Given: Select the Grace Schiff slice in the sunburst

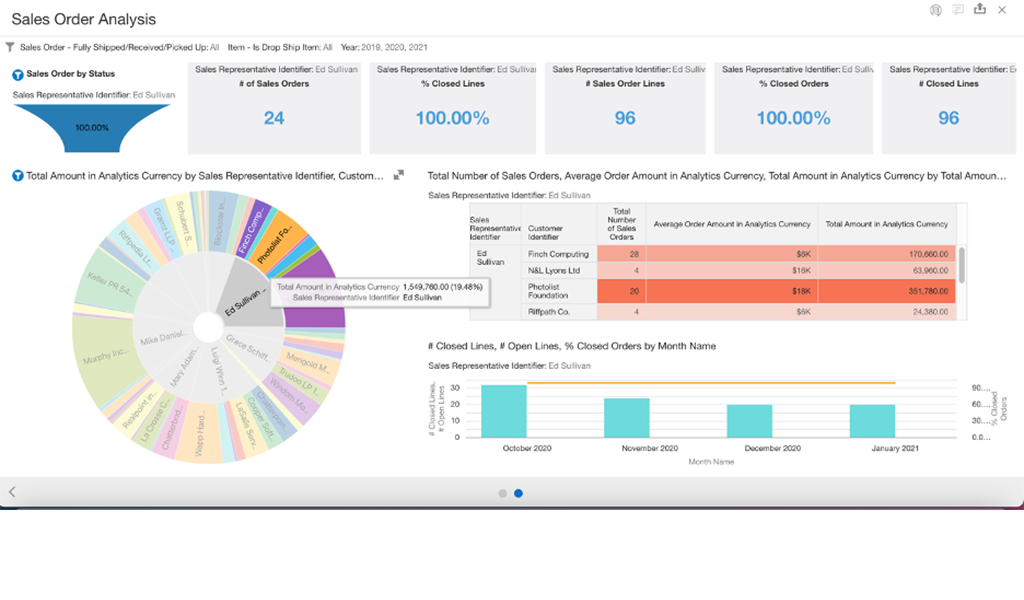Looking at the screenshot, I should pos(248,347).
